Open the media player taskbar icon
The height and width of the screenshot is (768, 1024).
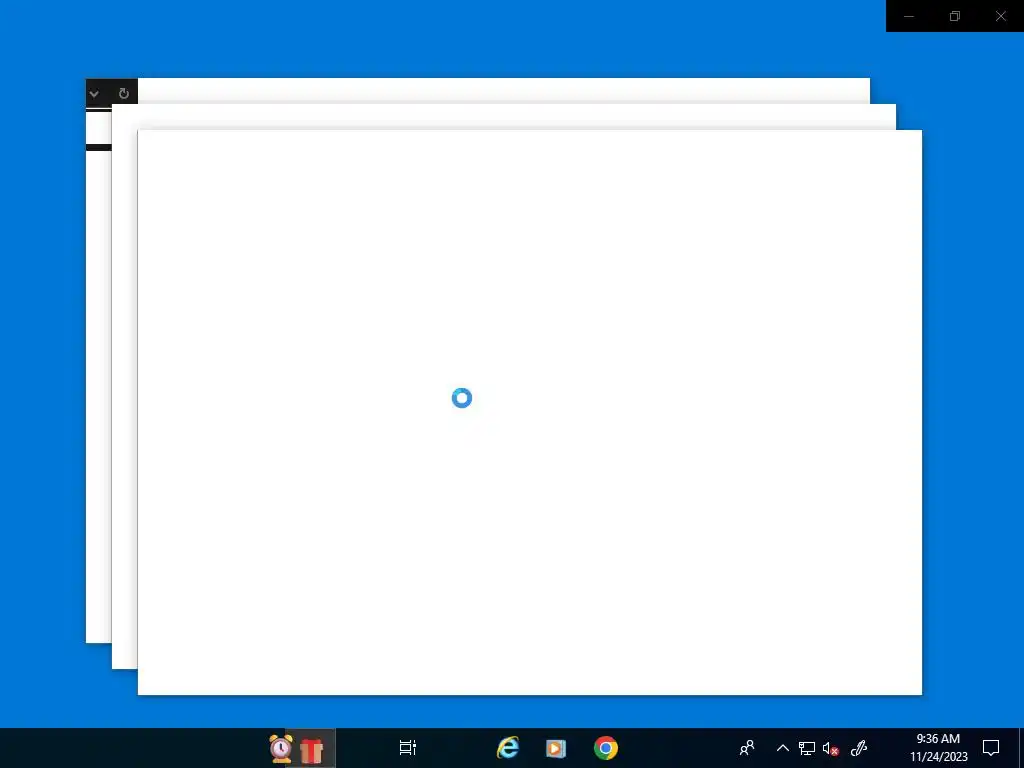556,748
